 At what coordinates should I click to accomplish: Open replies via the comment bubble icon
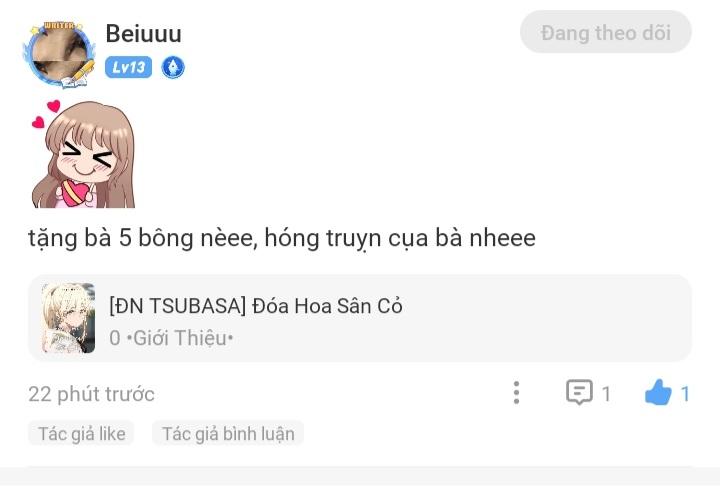point(579,393)
